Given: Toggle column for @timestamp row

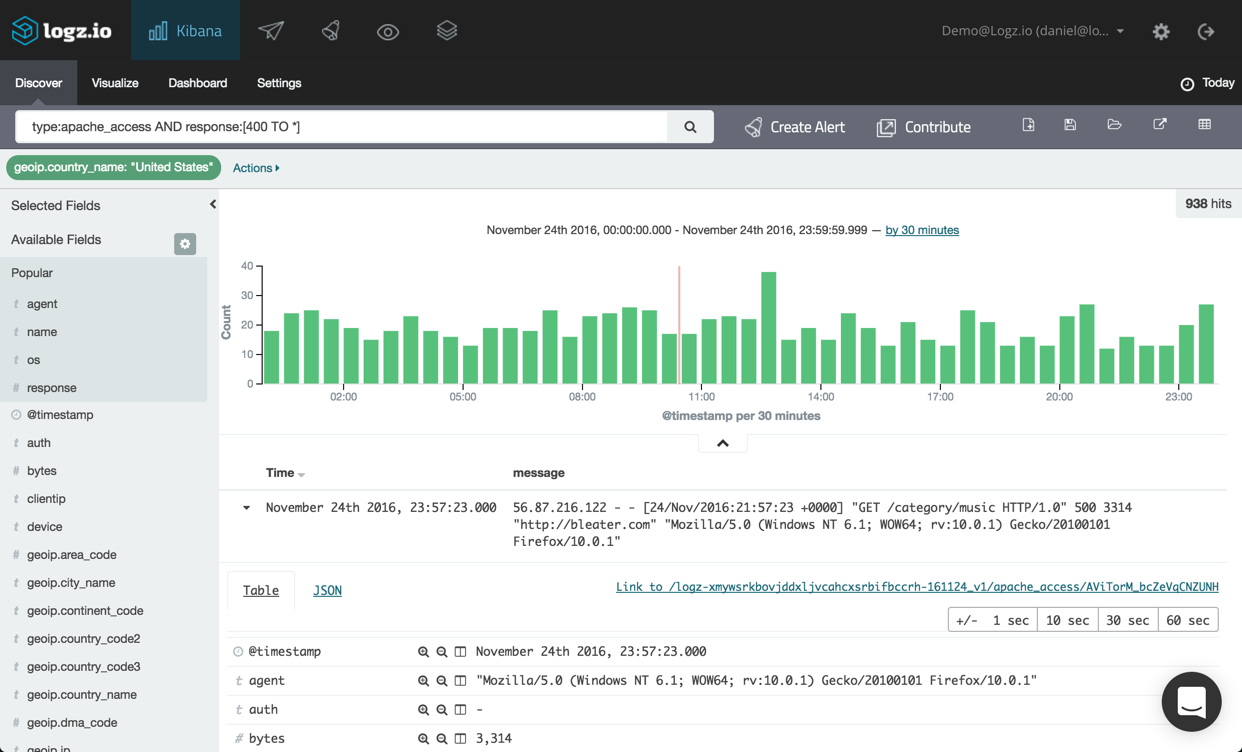Looking at the screenshot, I should [x=460, y=652].
